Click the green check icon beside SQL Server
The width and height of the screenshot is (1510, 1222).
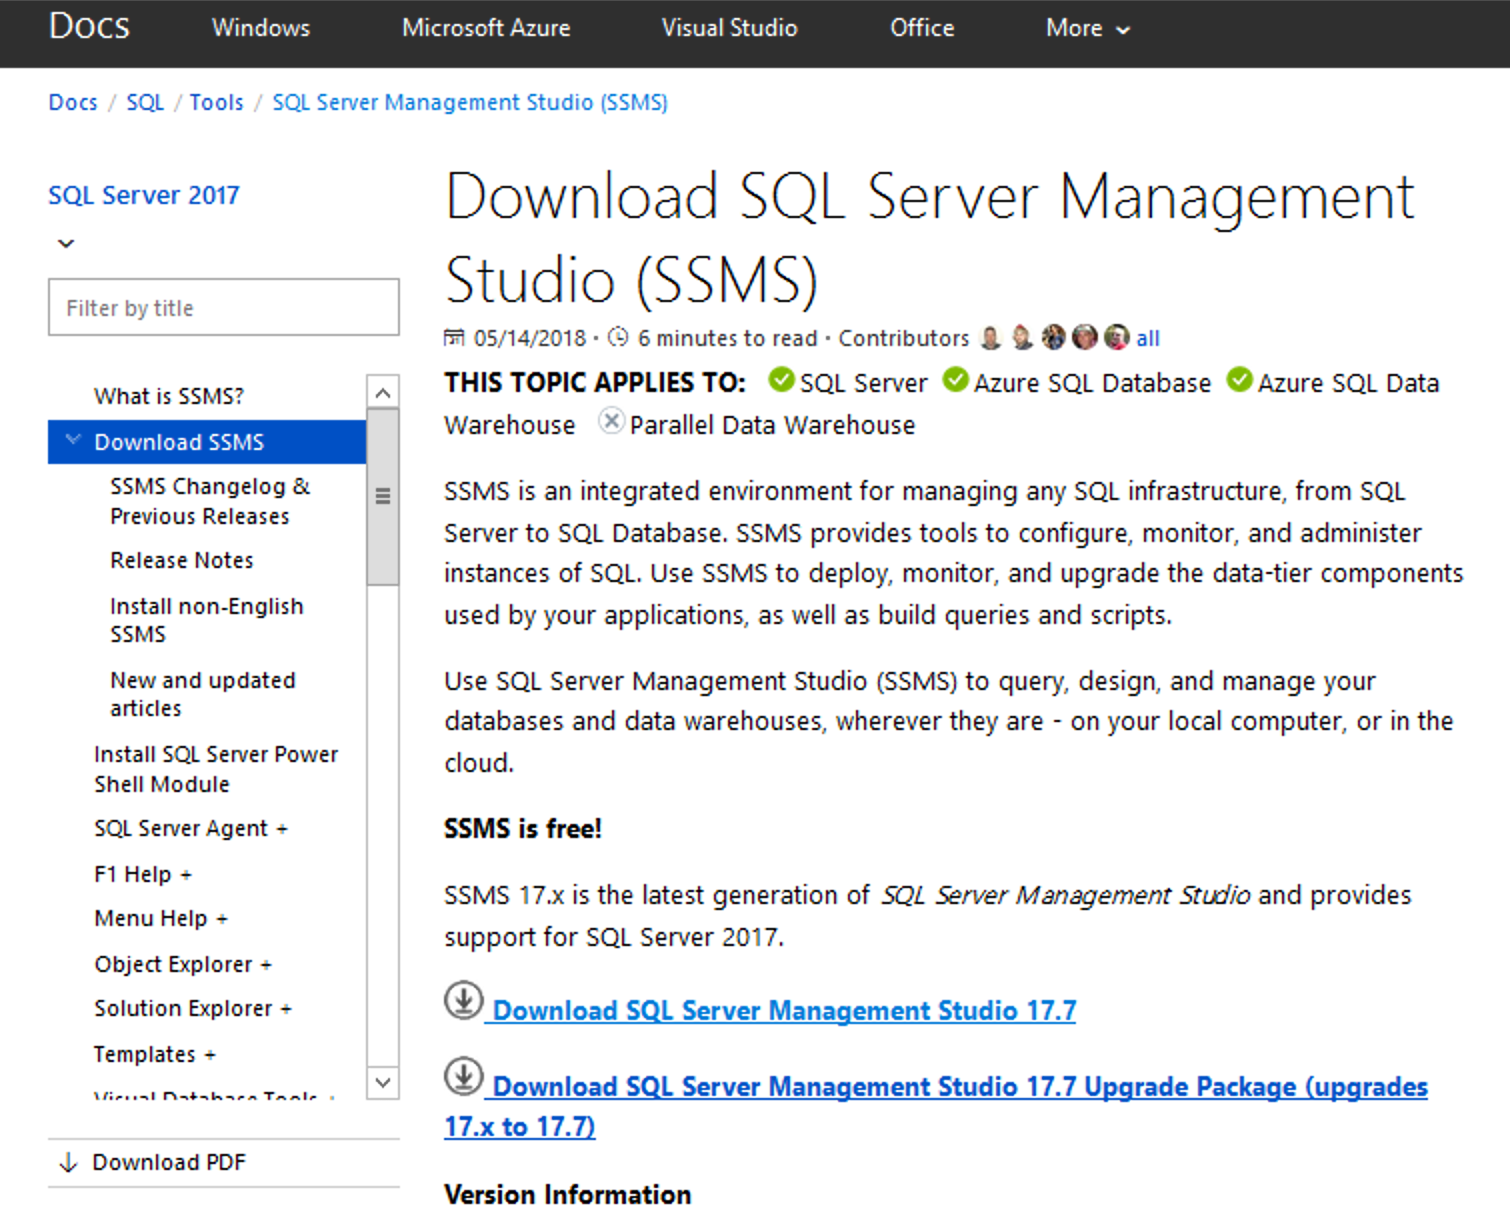coord(782,380)
